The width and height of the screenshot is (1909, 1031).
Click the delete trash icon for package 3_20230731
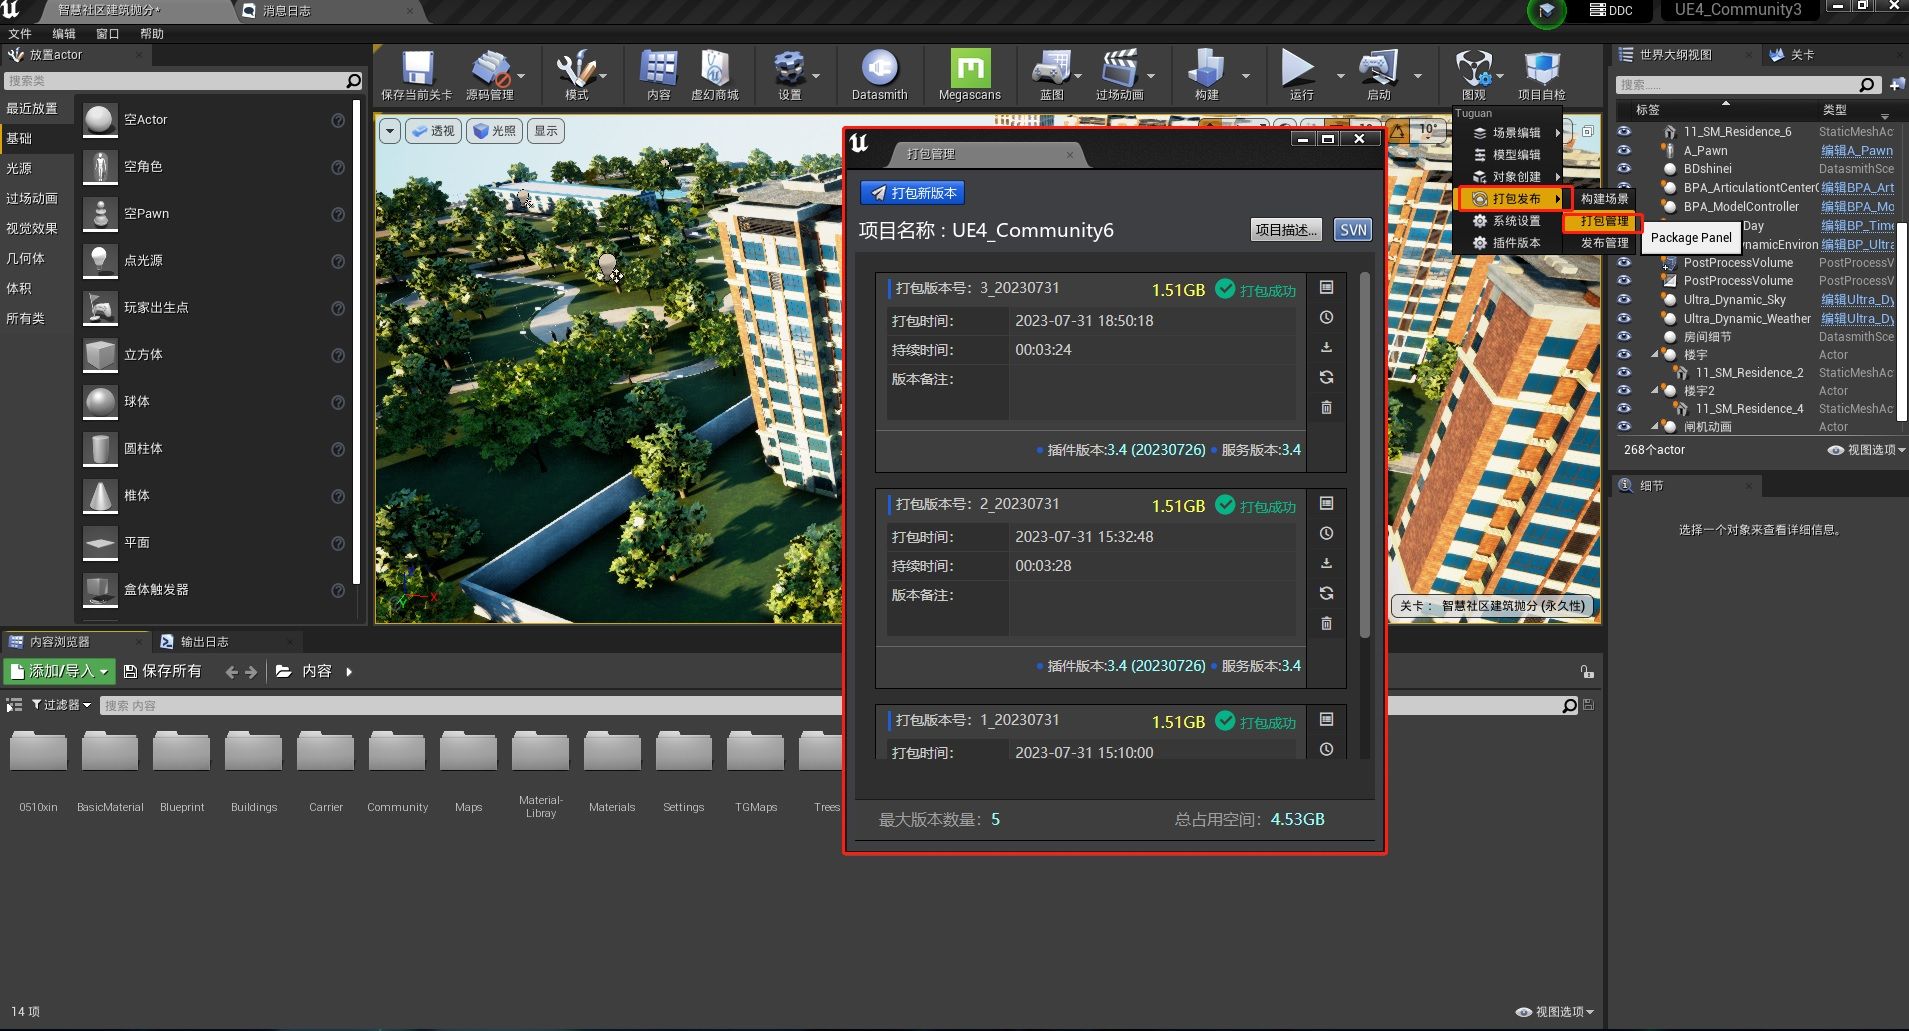[x=1326, y=407]
